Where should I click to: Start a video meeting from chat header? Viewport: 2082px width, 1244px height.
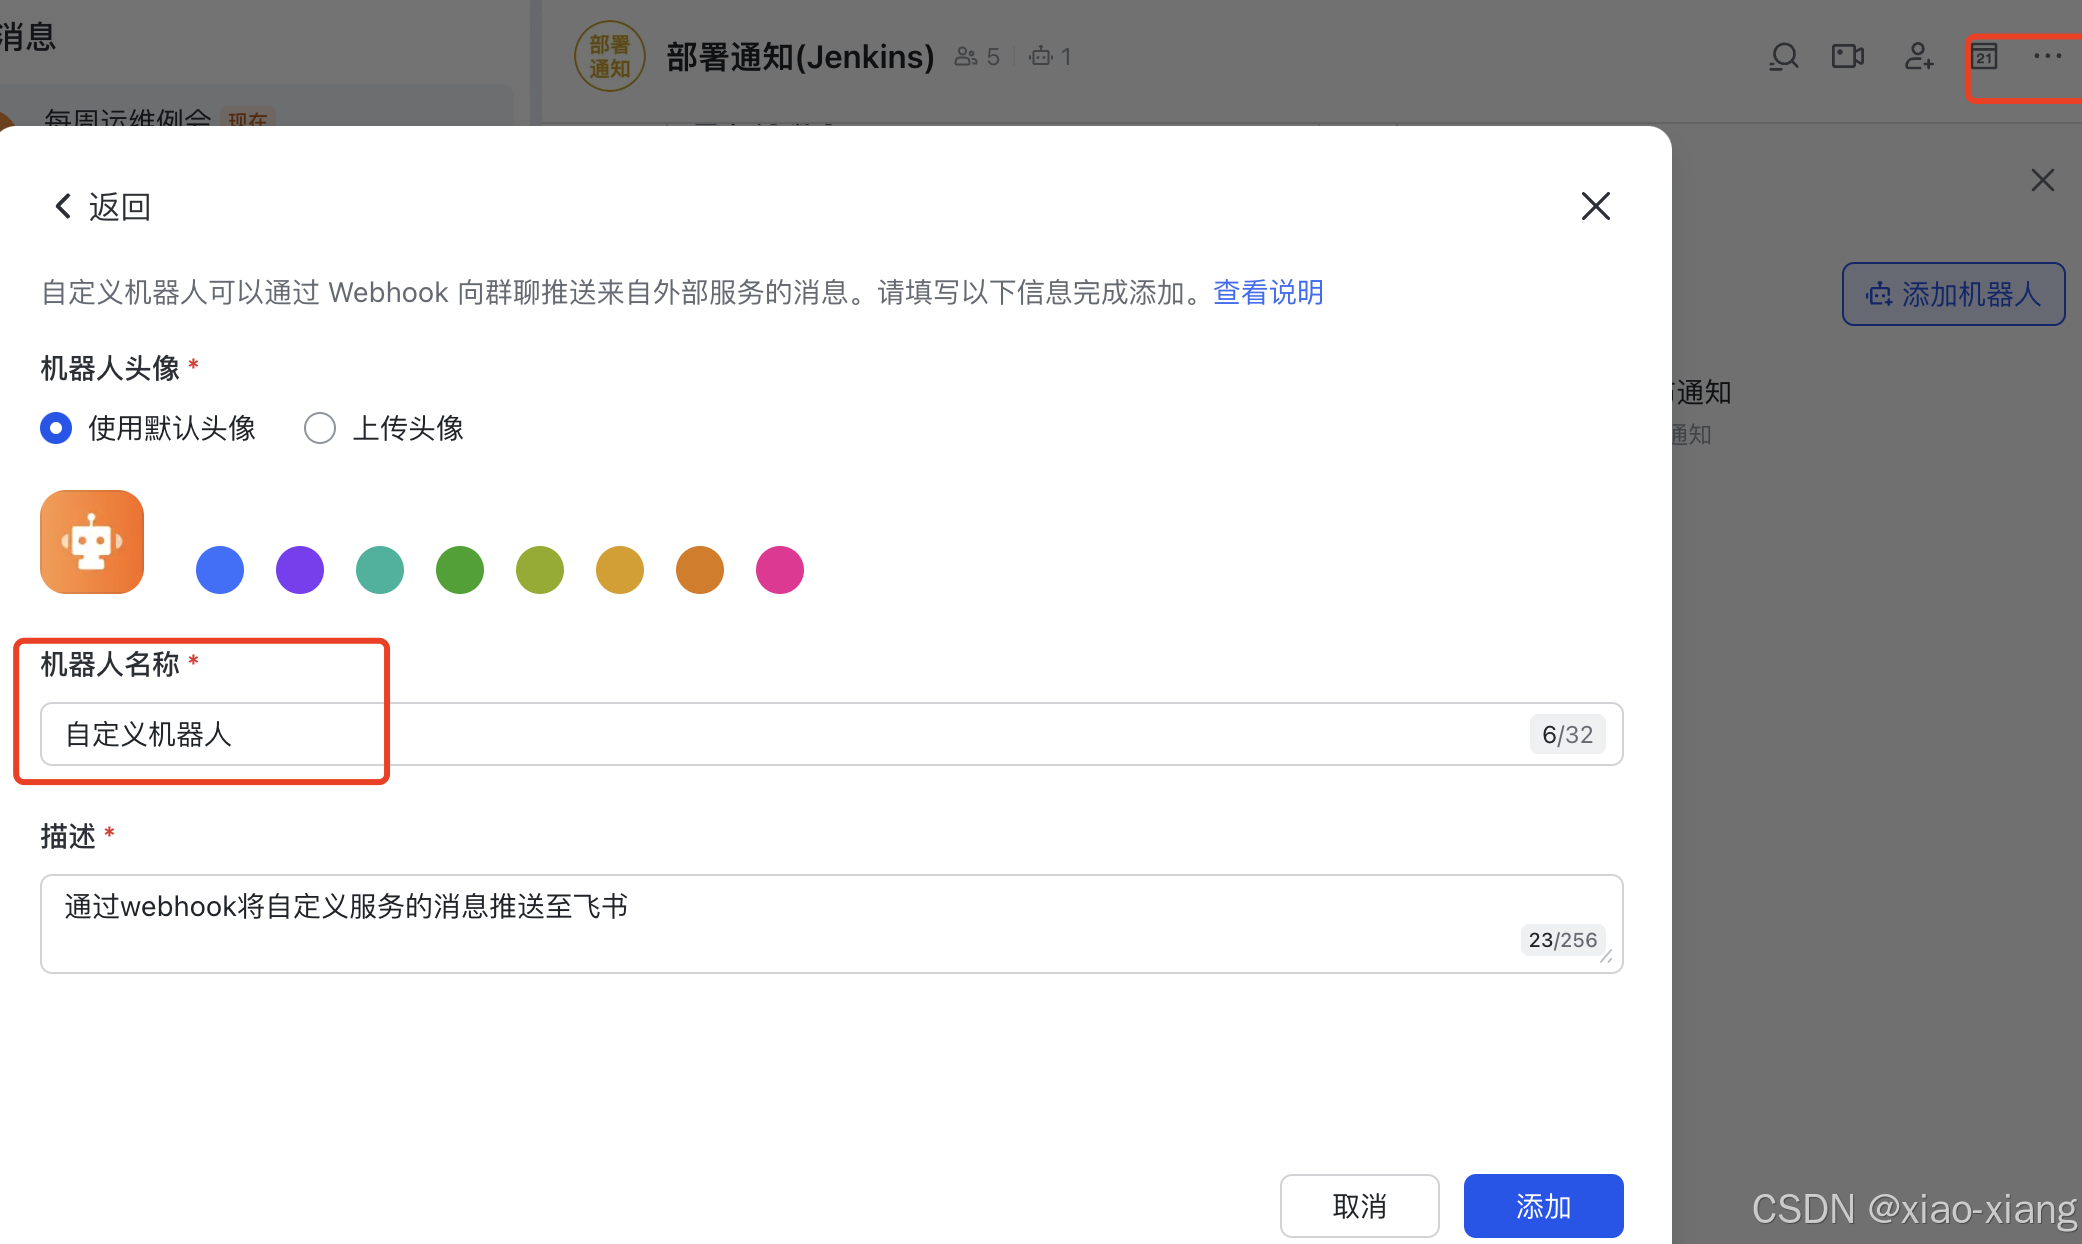[1848, 56]
